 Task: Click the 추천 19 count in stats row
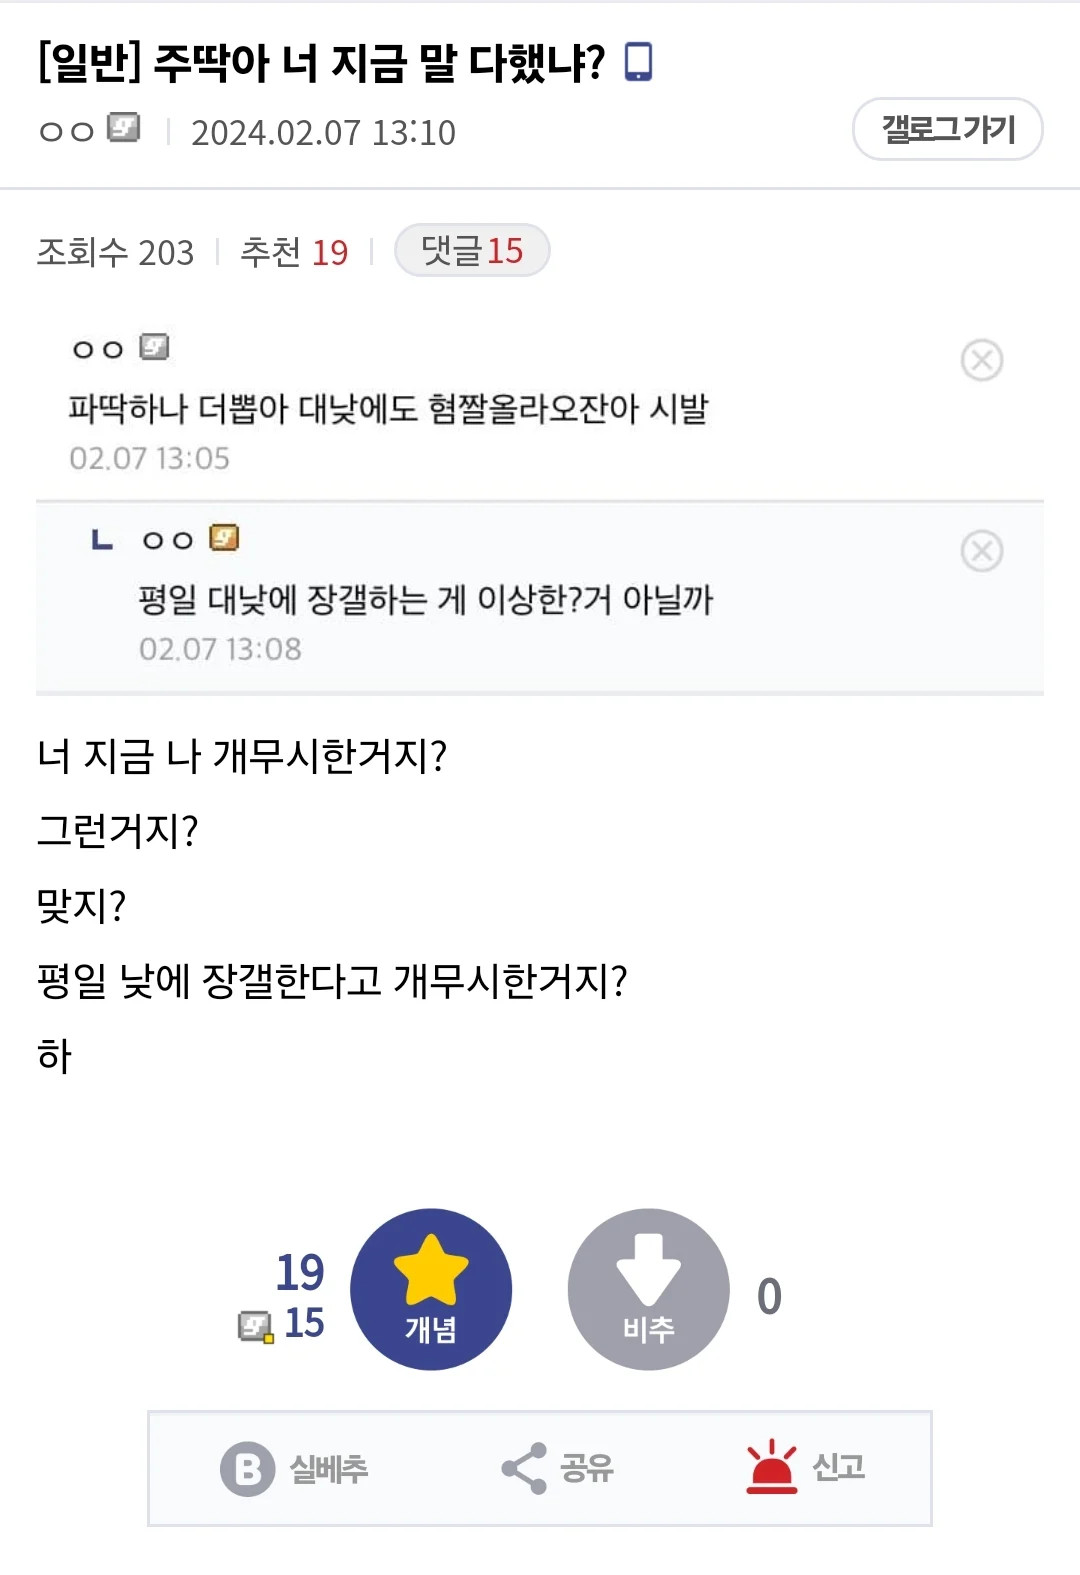(x=294, y=252)
